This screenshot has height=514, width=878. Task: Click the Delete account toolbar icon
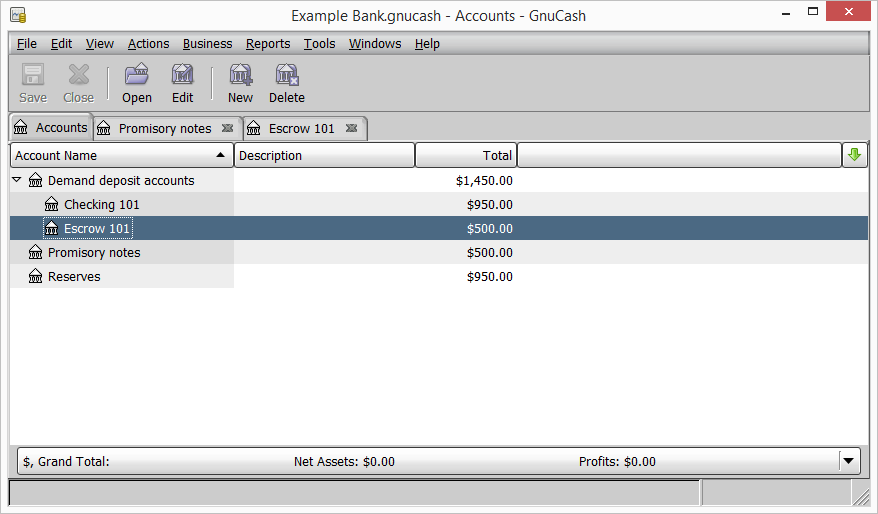287,76
